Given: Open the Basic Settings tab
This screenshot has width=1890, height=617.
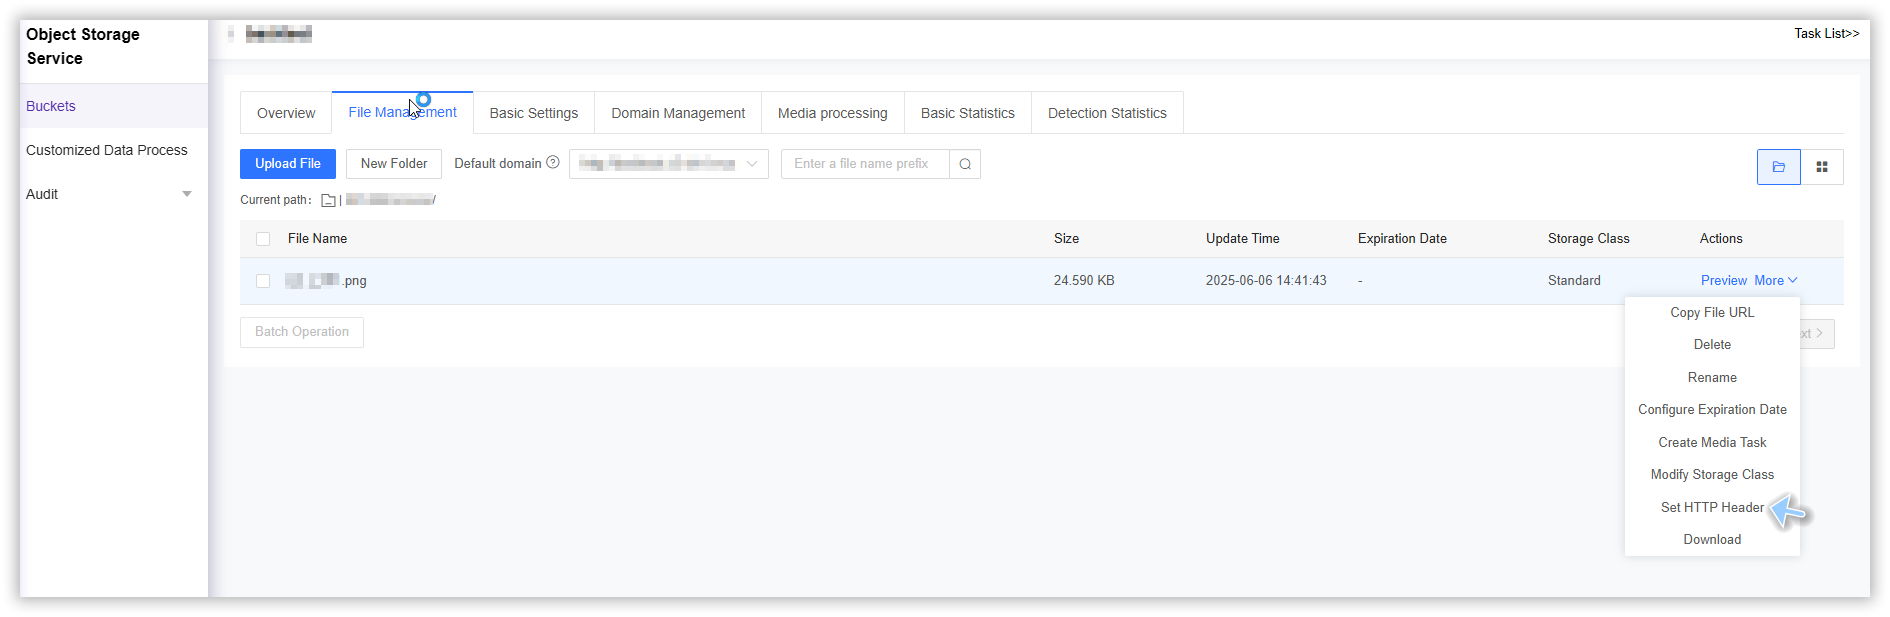Looking at the screenshot, I should (533, 113).
